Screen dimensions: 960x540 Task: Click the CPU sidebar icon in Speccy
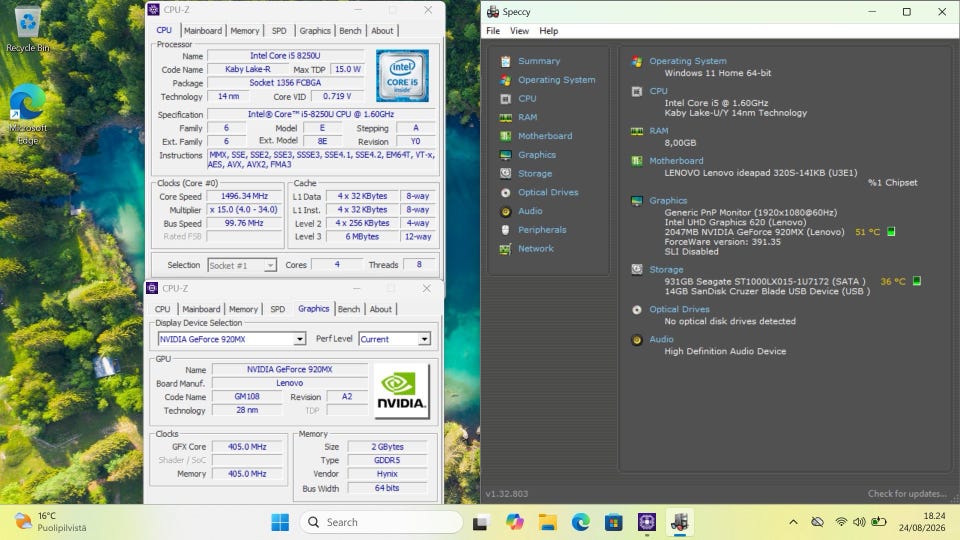pyautogui.click(x=505, y=99)
